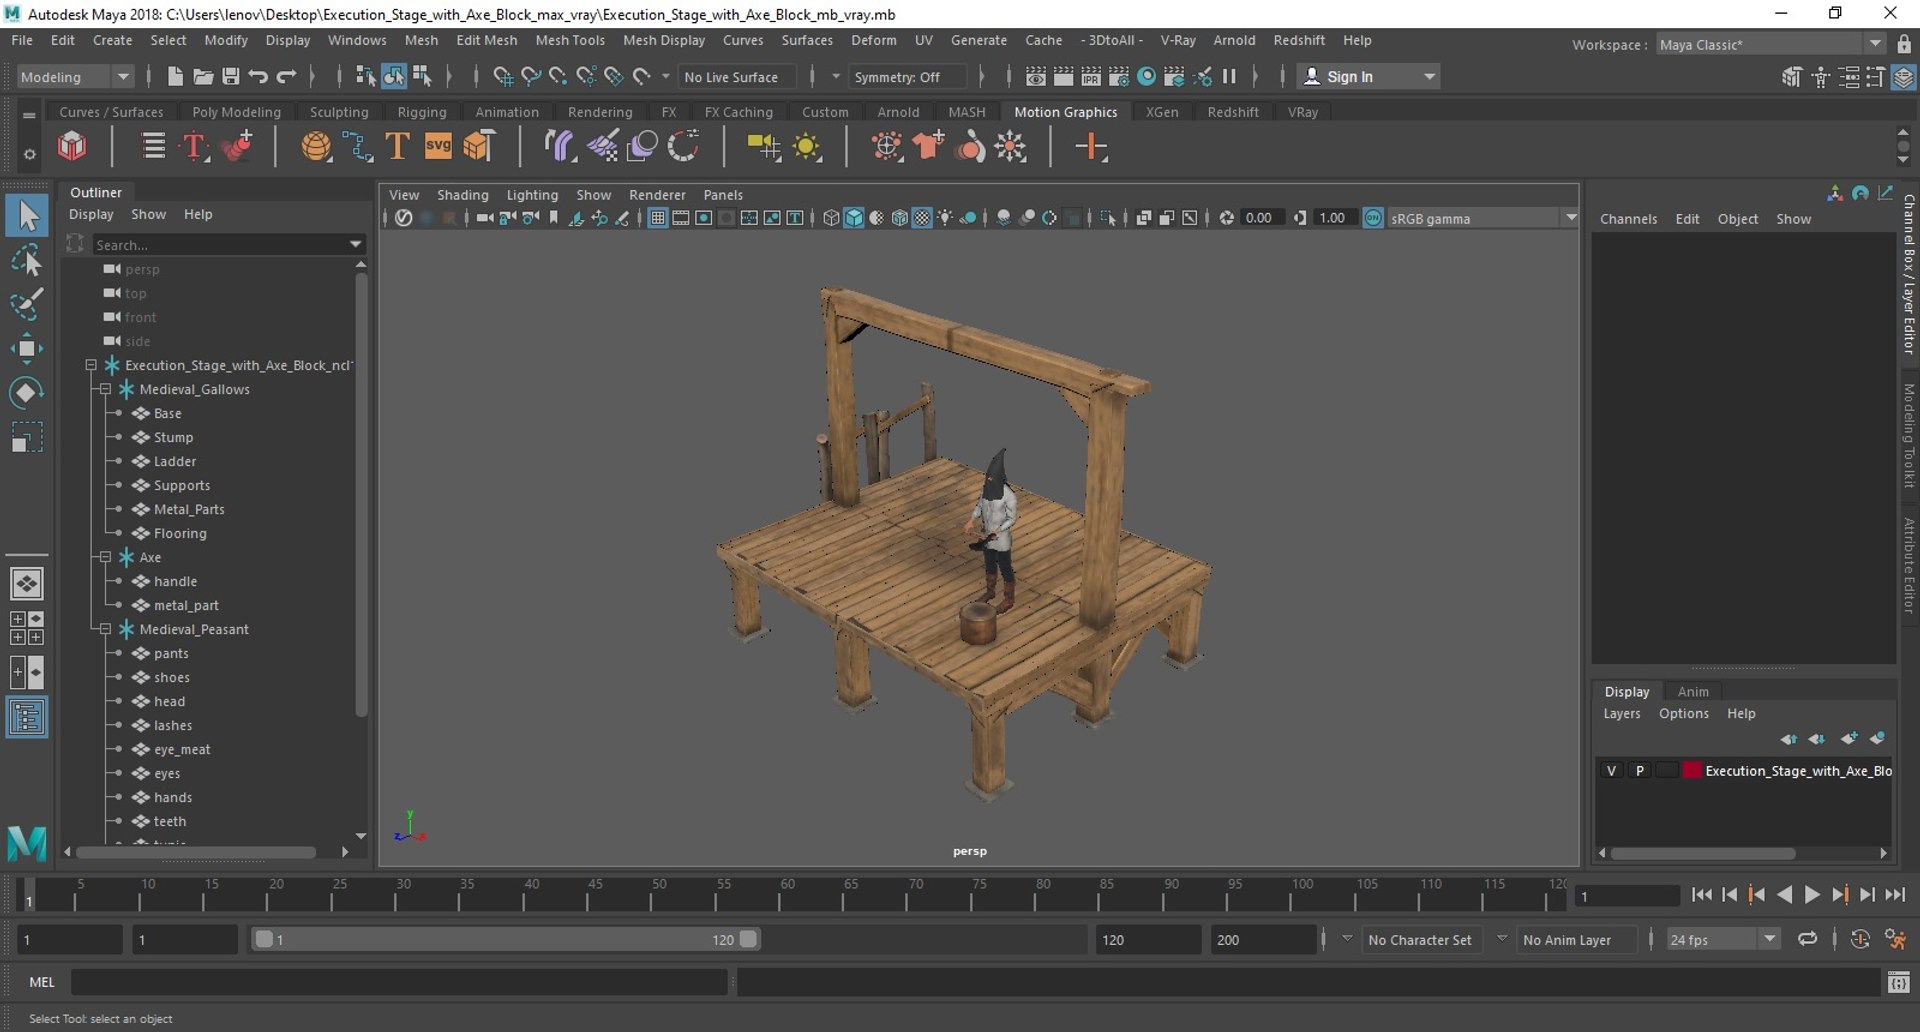Collapse the Medieval_Gallows group
Screen dimensions: 1920x1032
105,389
